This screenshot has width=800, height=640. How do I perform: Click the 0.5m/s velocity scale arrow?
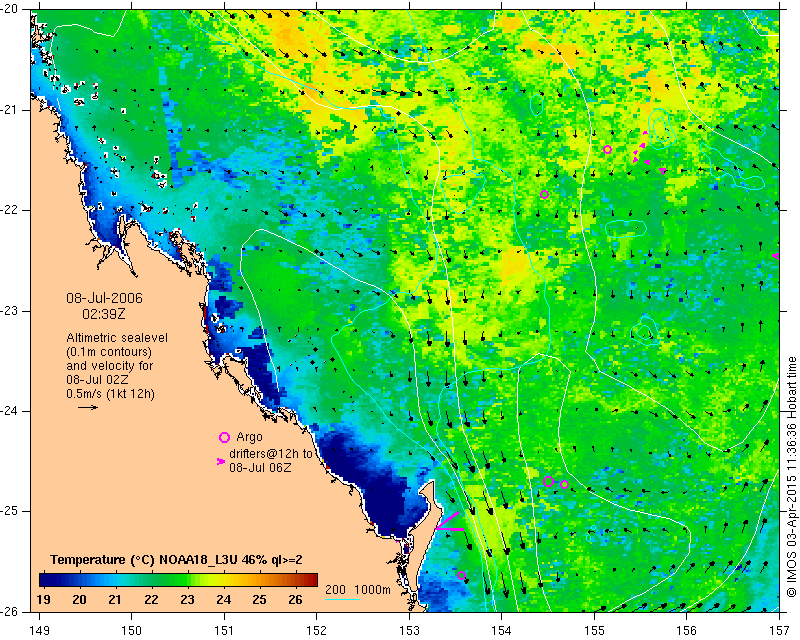click(x=88, y=407)
